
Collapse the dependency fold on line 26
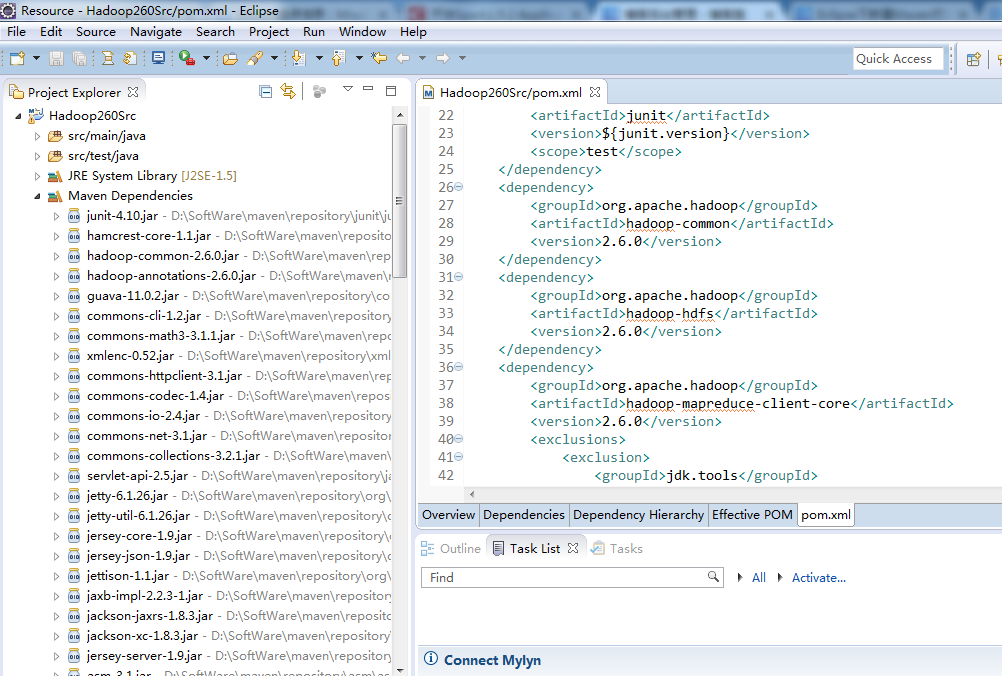(458, 187)
